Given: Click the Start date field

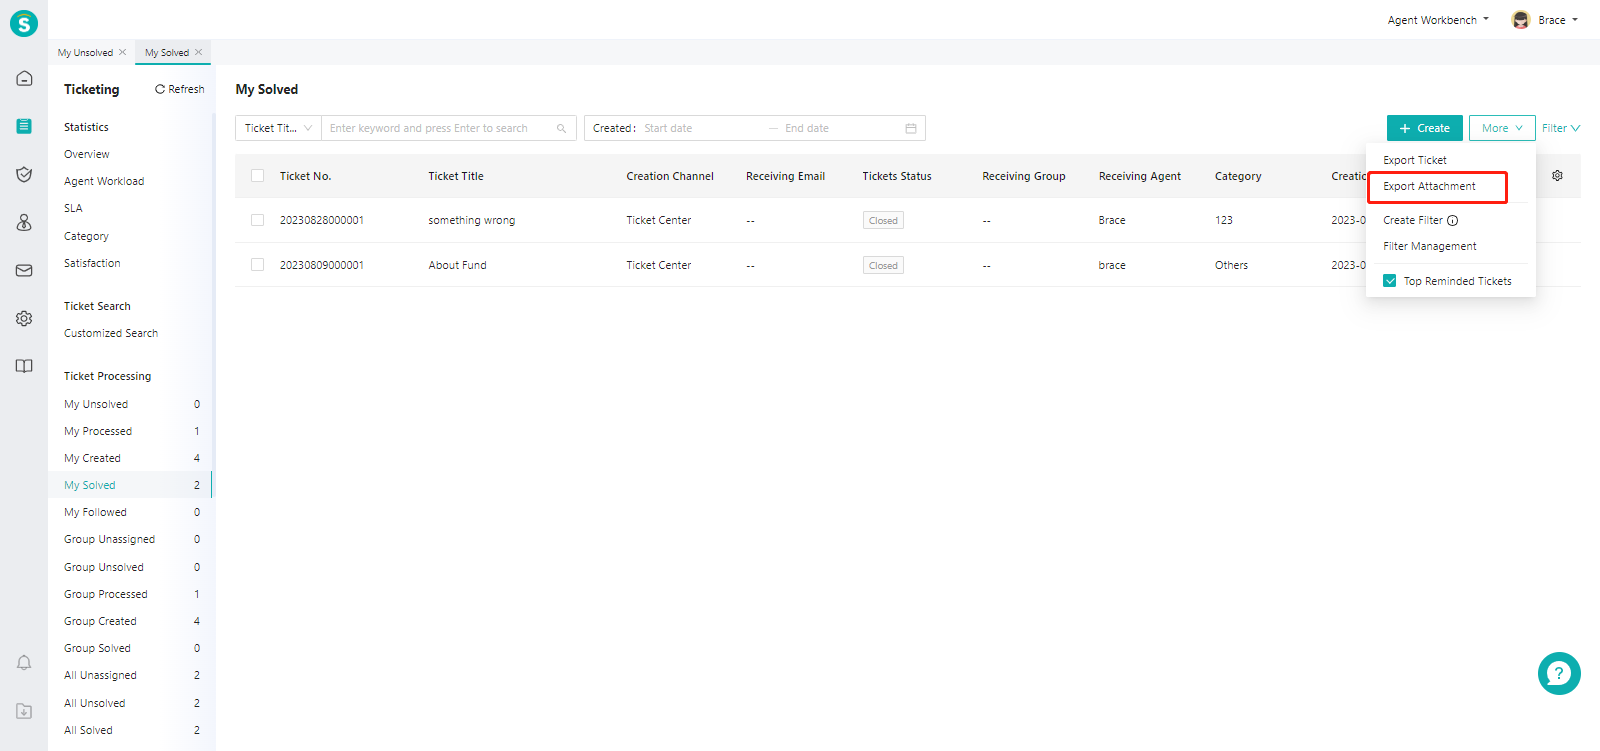Looking at the screenshot, I should tap(700, 128).
